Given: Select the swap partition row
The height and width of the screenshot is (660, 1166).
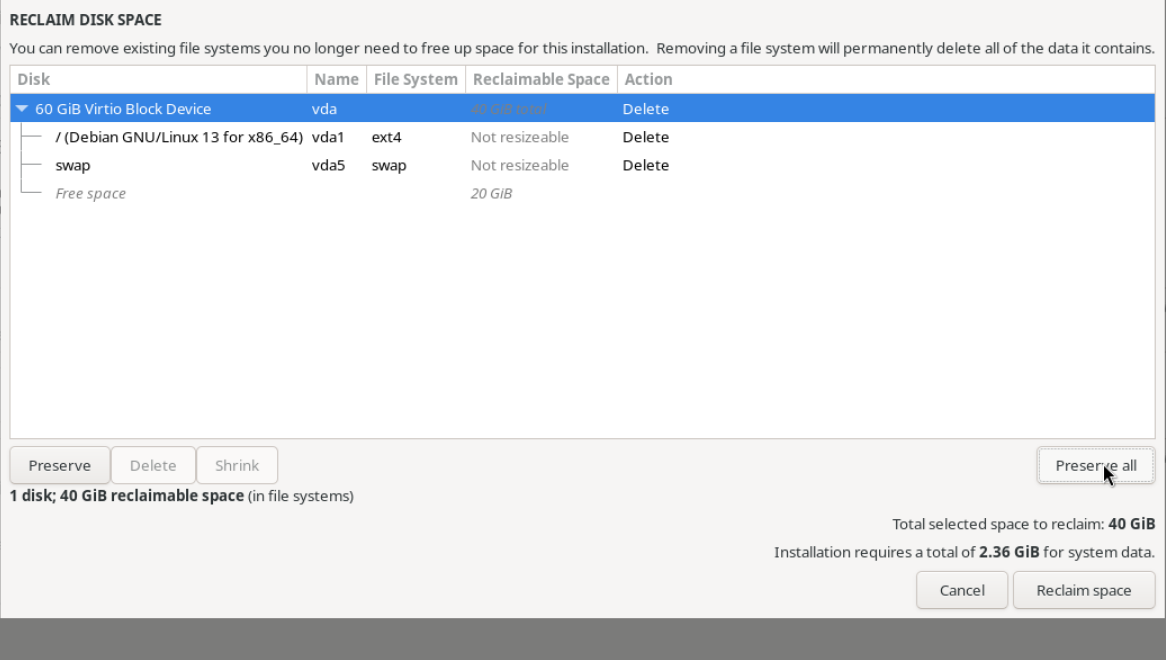Looking at the screenshot, I should pyautogui.click(x=582, y=165).
